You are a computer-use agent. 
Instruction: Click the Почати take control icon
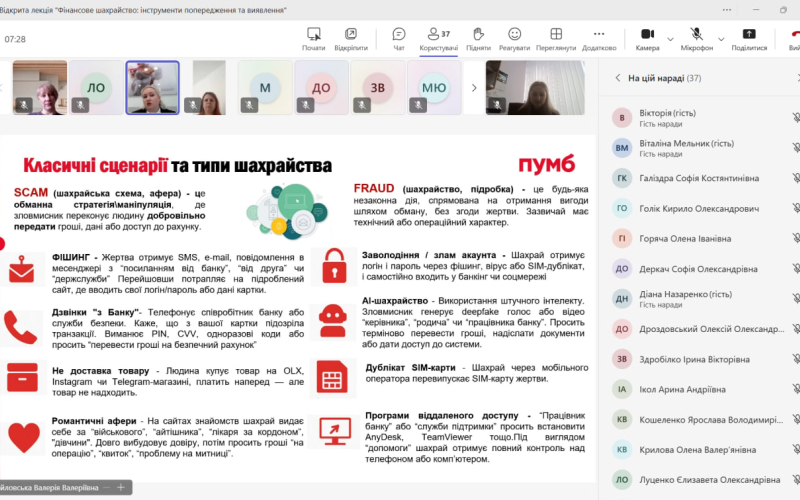click(x=313, y=38)
